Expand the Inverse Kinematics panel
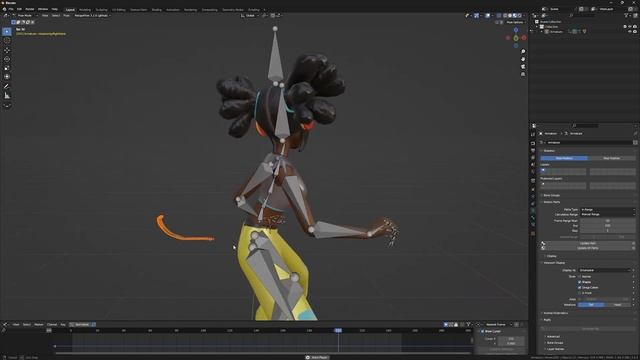The height and width of the screenshot is (360, 640). coord(555,313)
